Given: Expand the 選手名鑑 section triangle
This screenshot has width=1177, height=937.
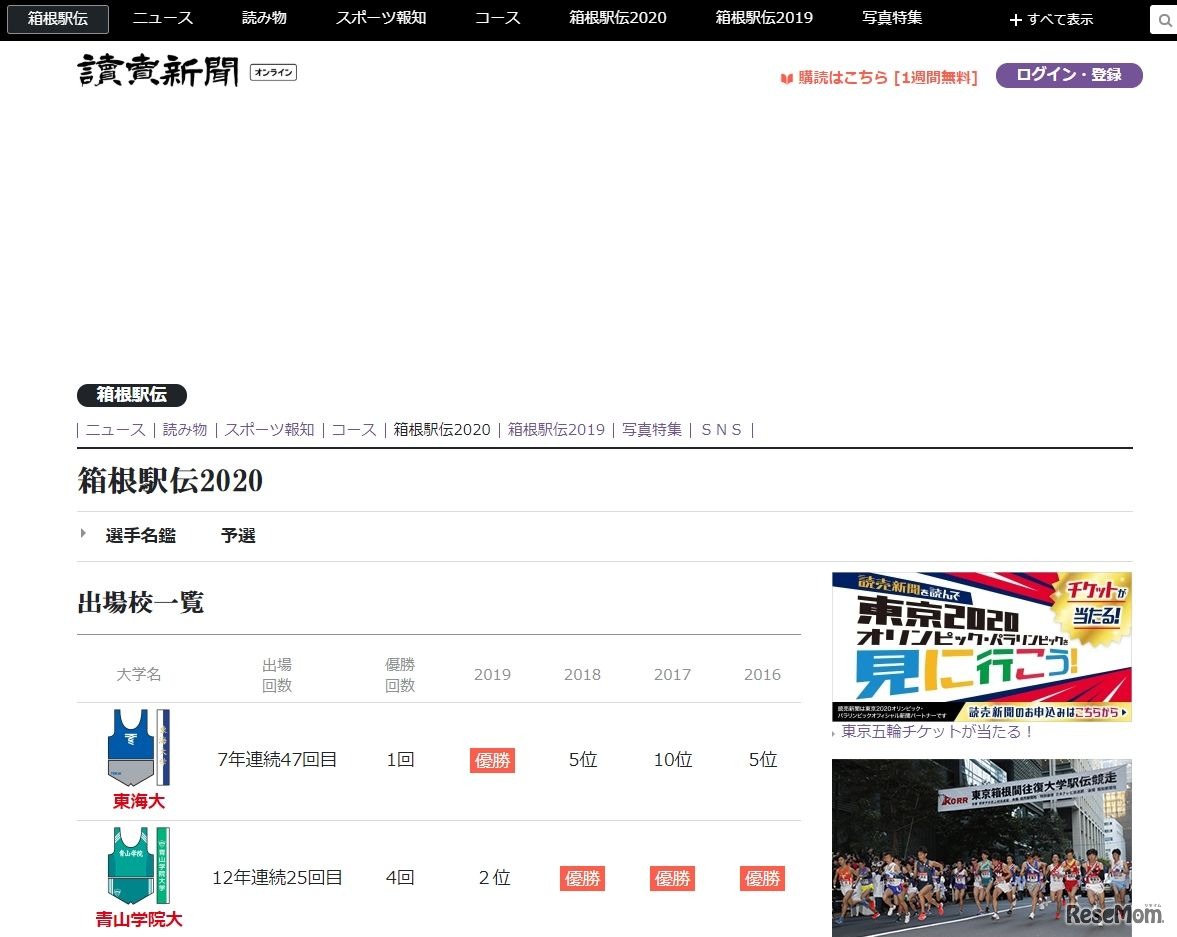Looking at the screenshot, I should 84,533.
